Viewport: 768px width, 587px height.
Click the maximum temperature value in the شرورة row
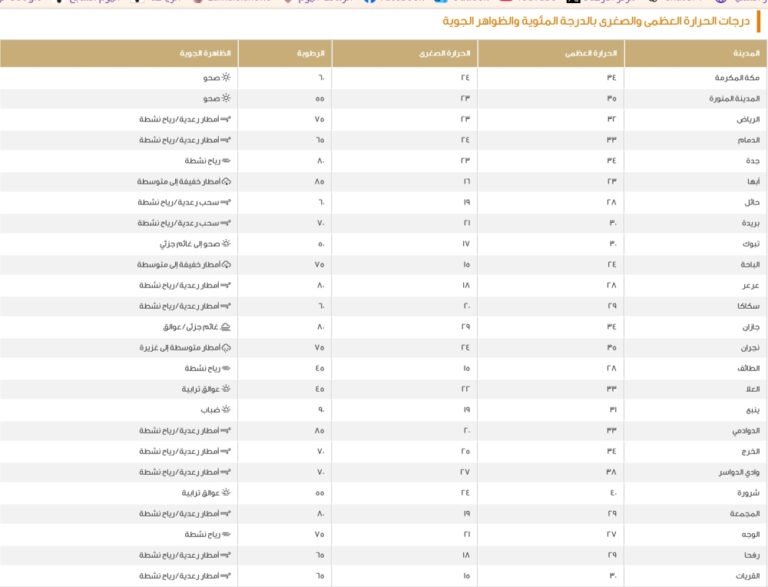(613, 493)
